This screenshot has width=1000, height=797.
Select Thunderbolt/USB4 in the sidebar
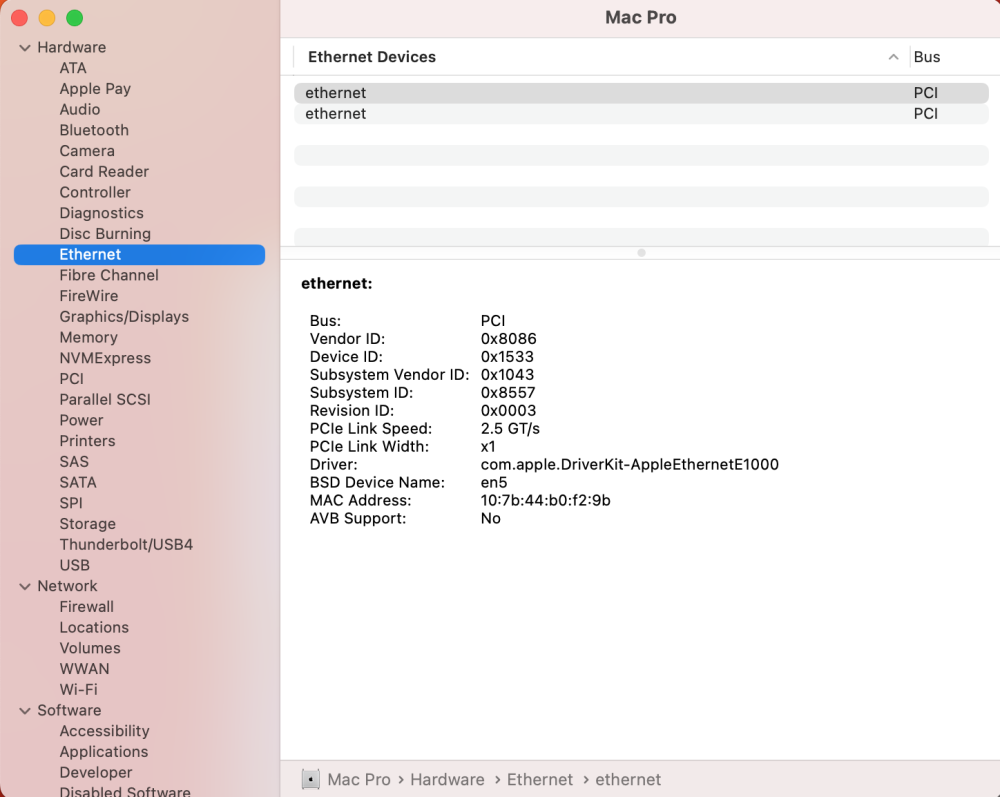(x=126, y=545)
